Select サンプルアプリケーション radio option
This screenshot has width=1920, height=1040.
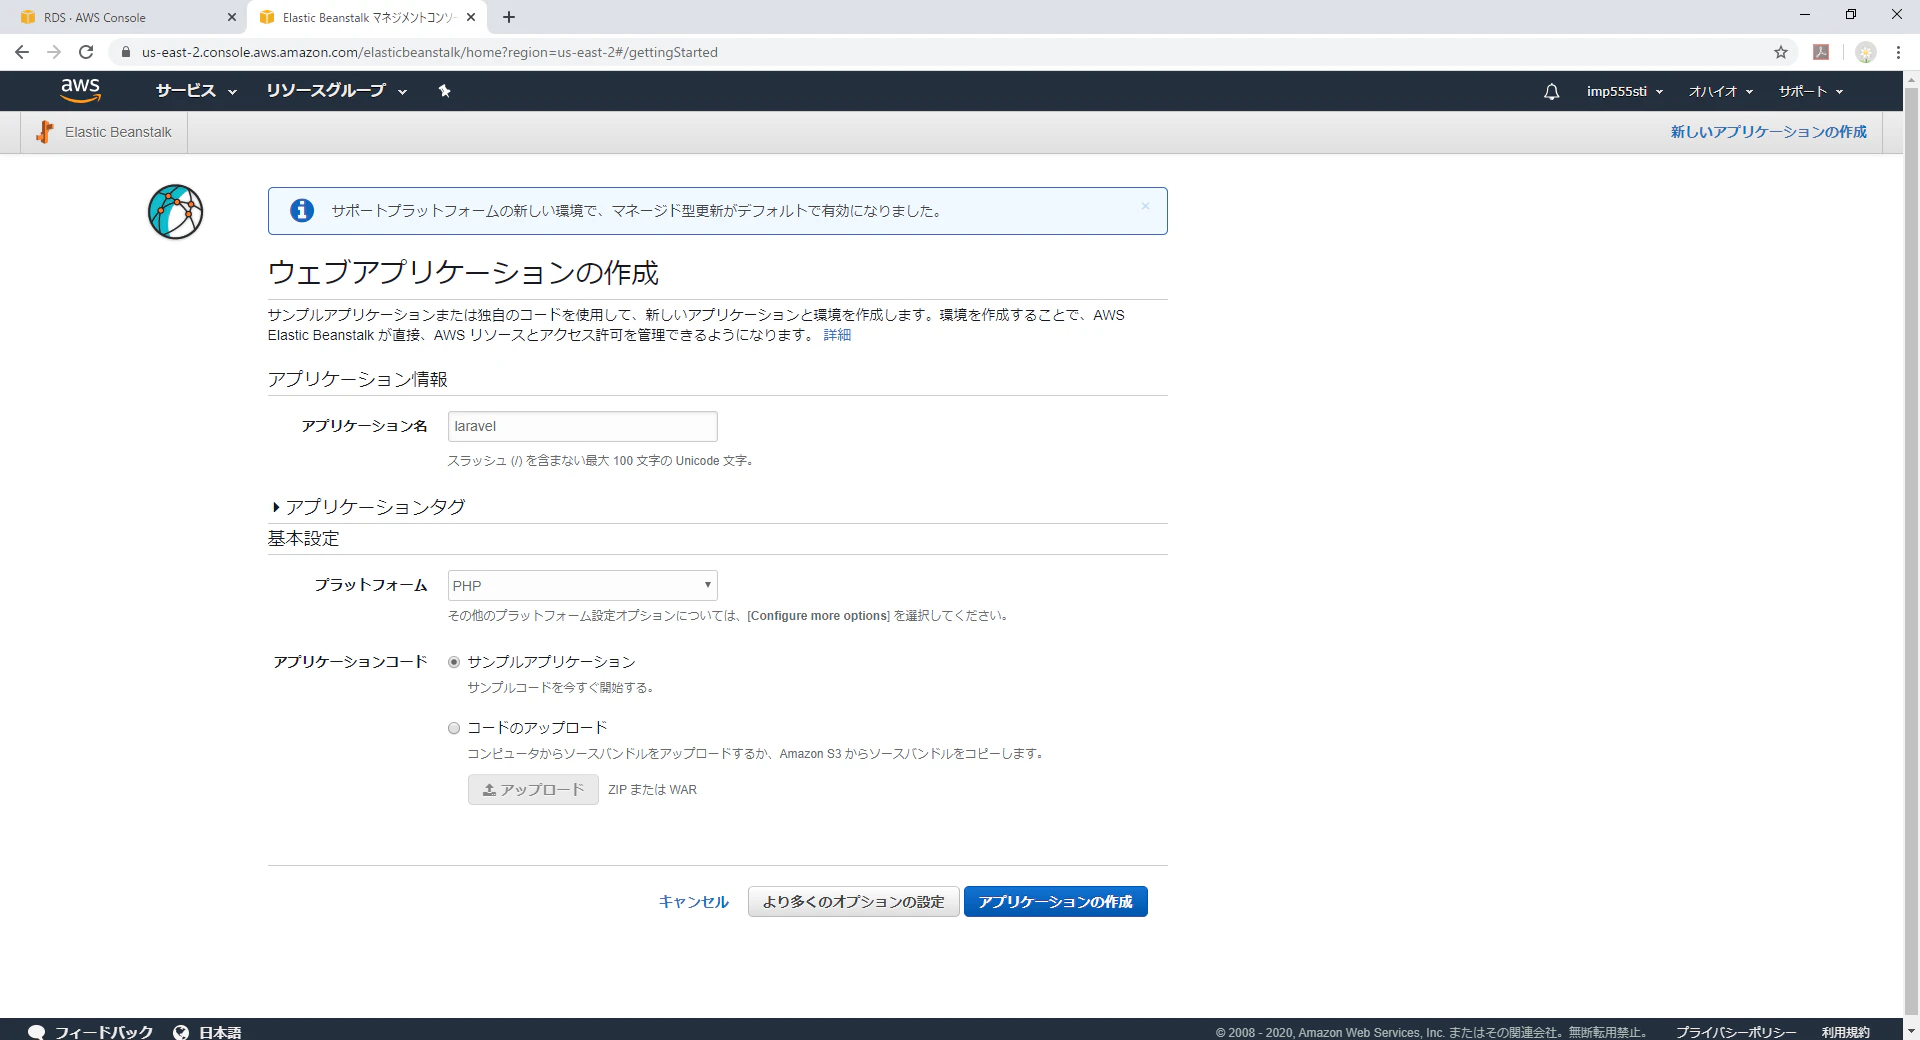(454, 662)
